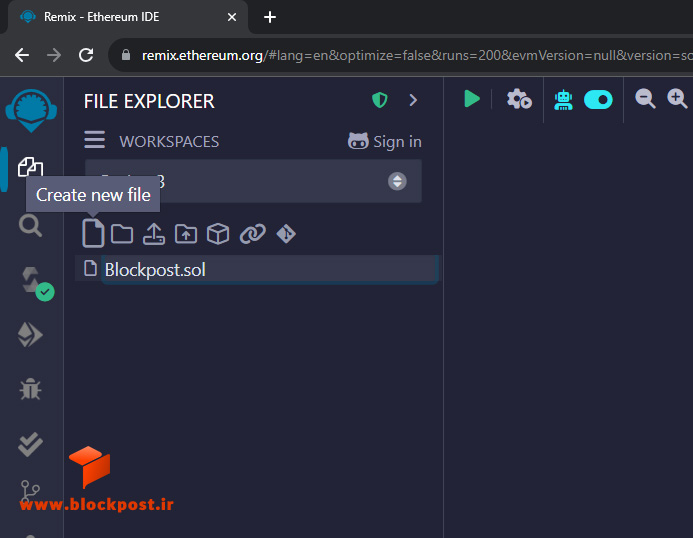Collapse File Explorer panel with chevron
Image resolution: width=693 pixels, height=538 pixels.
(413, 100)
